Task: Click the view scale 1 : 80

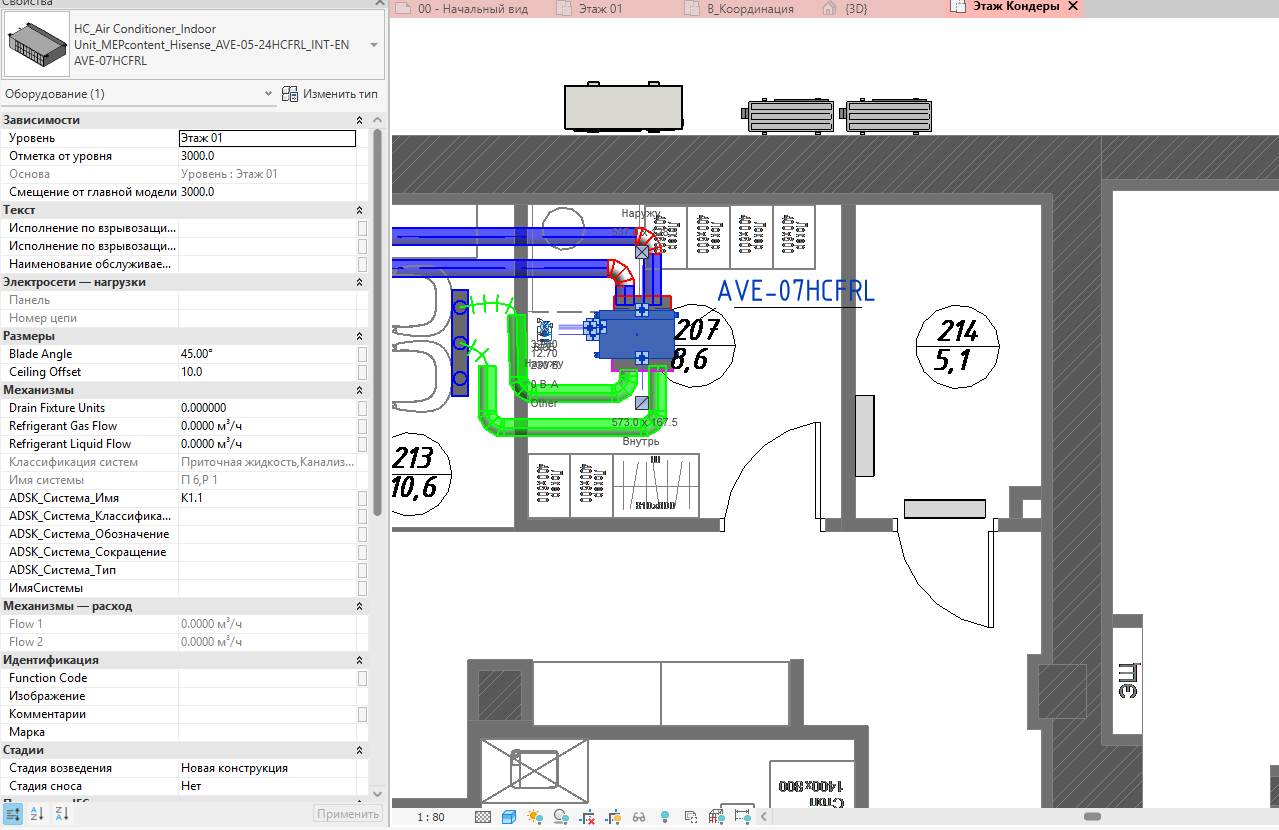Action: [431, 817]
